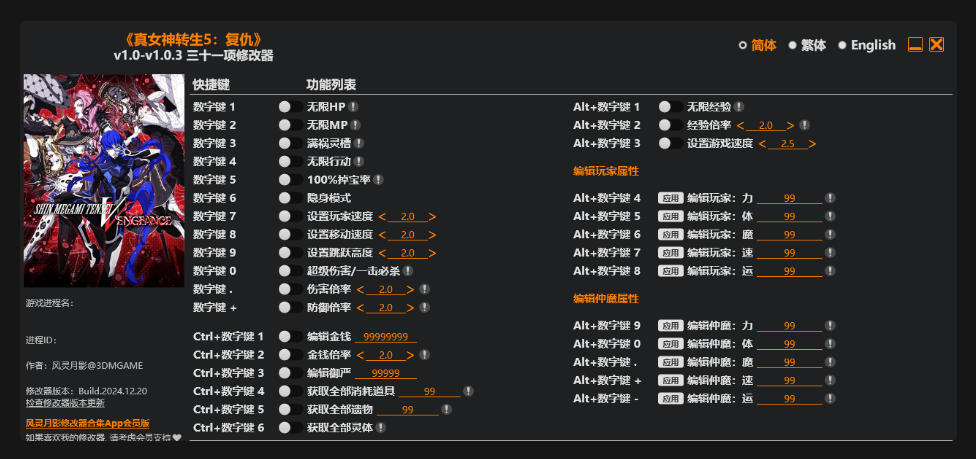Toggle 无限经验 switch
This screenshot has width=976, height=459.
(x=670, y=106)
